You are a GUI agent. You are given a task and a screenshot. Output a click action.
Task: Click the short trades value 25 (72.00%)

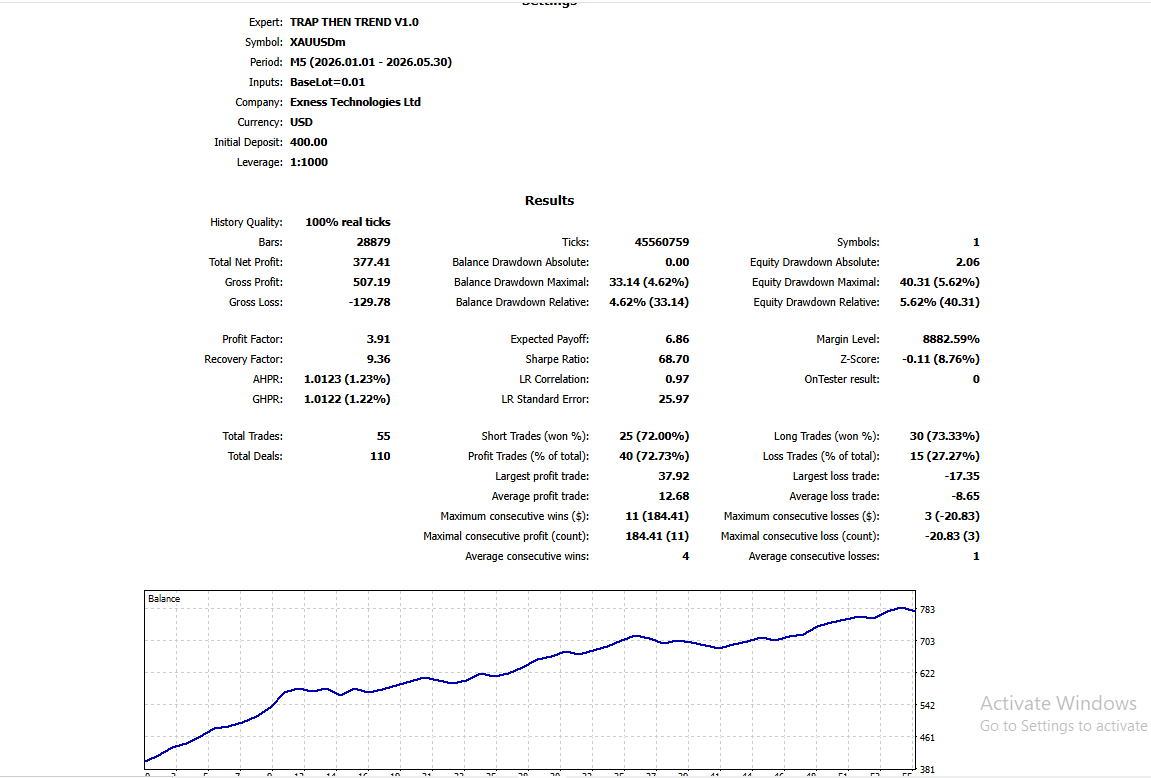(654, 436)
